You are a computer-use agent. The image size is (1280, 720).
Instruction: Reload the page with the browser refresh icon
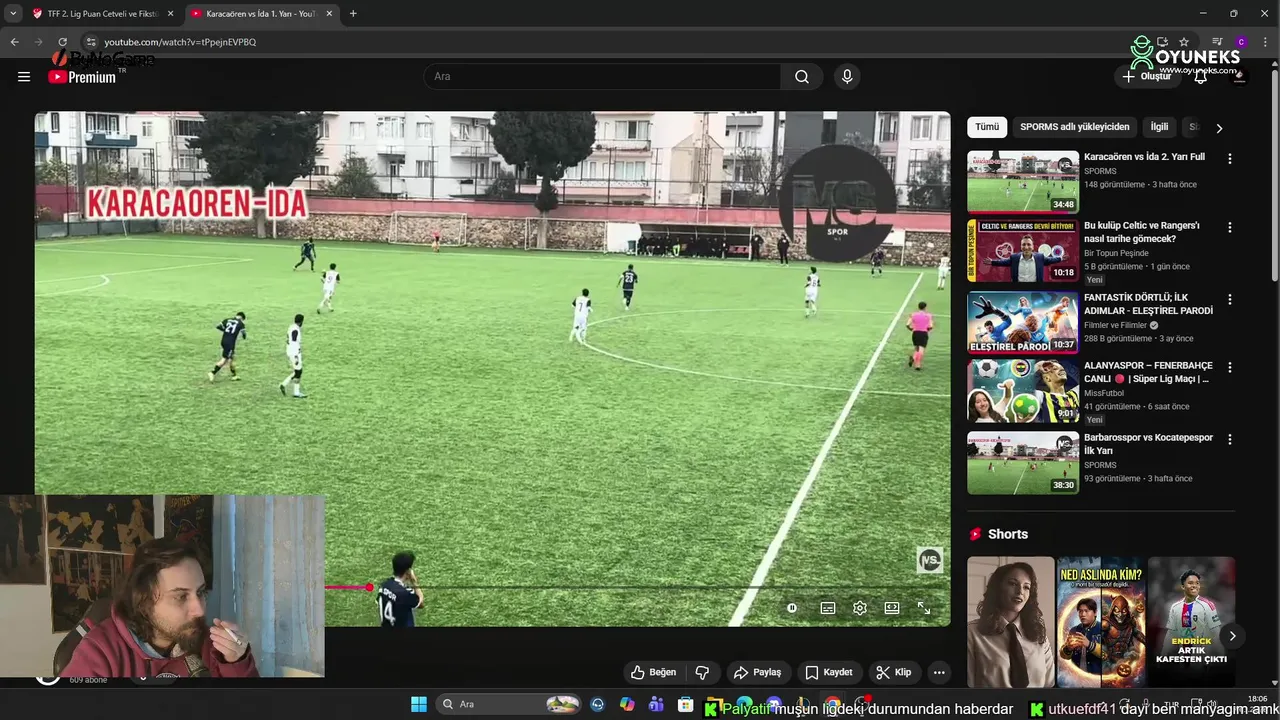(62, 42)
